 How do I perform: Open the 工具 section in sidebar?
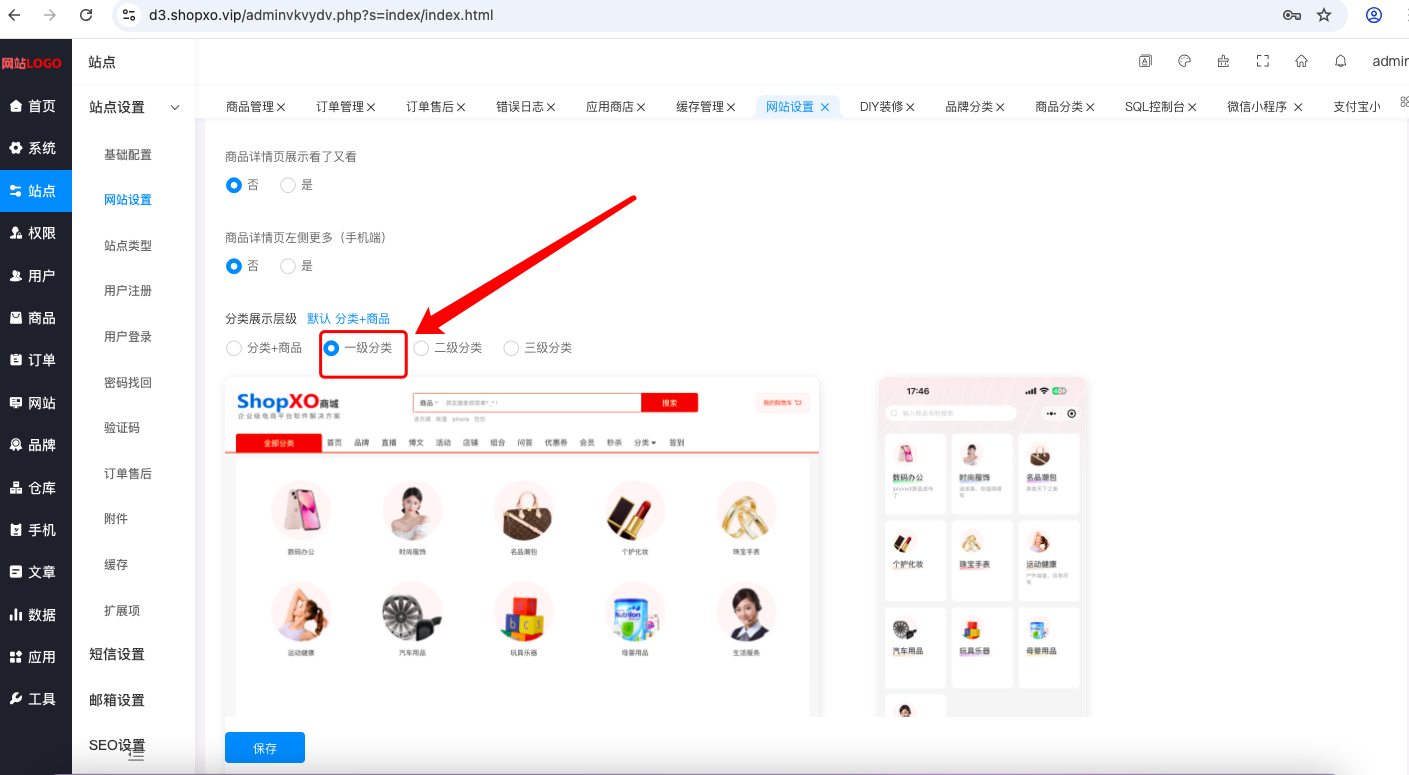tap(36, 699)
